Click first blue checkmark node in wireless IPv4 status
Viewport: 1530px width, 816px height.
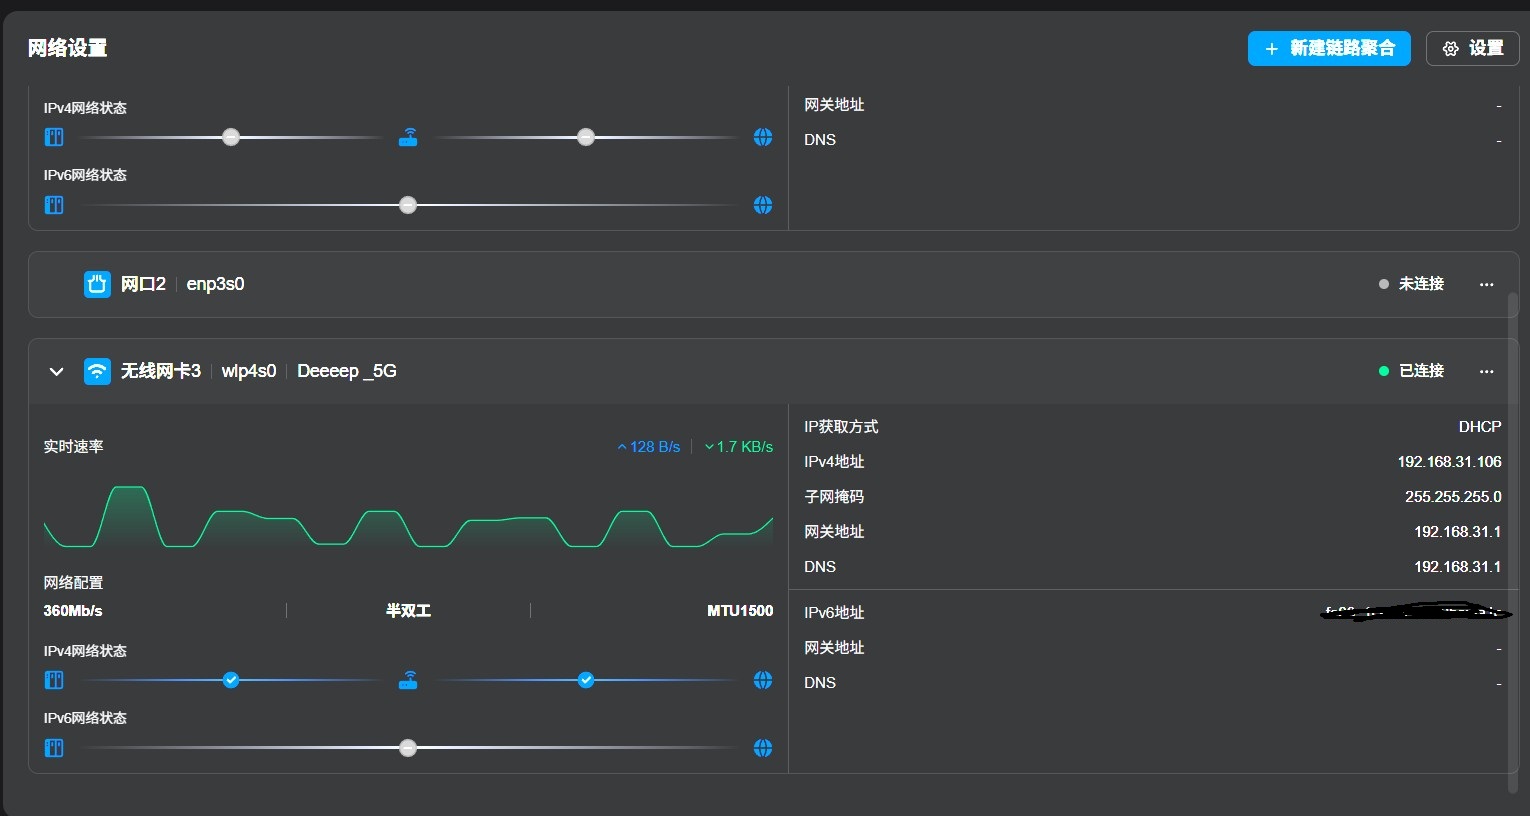point(231,680)
